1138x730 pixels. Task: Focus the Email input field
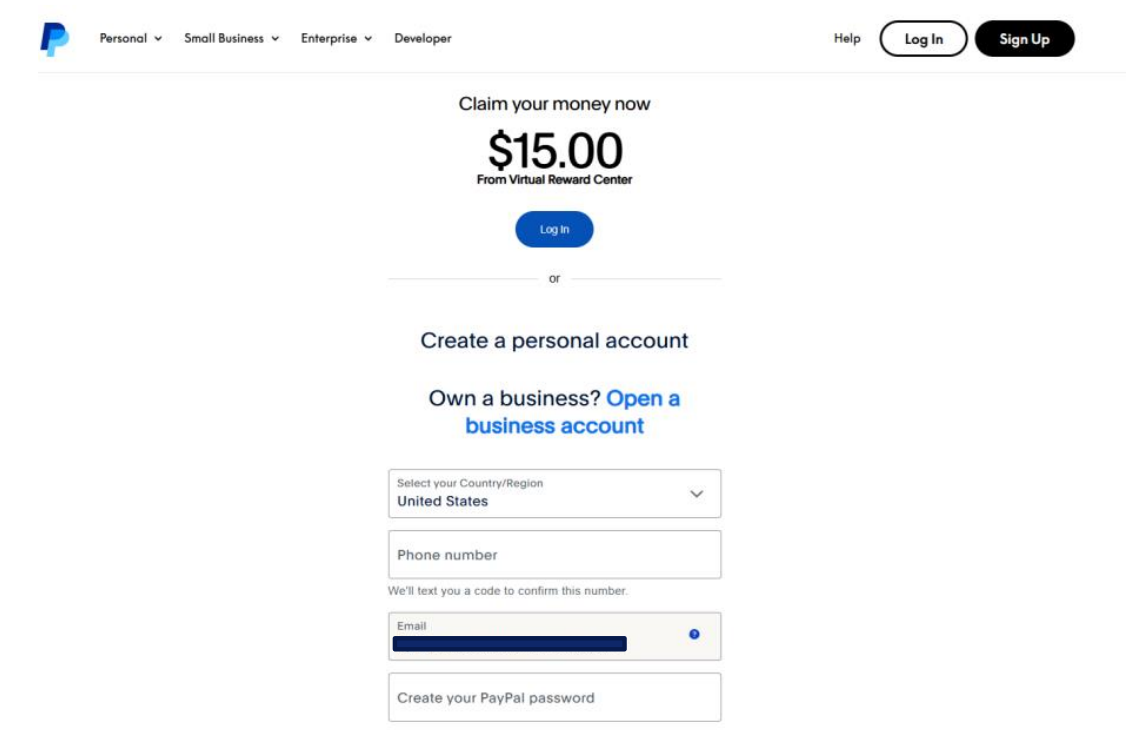(x=554, y=636)
